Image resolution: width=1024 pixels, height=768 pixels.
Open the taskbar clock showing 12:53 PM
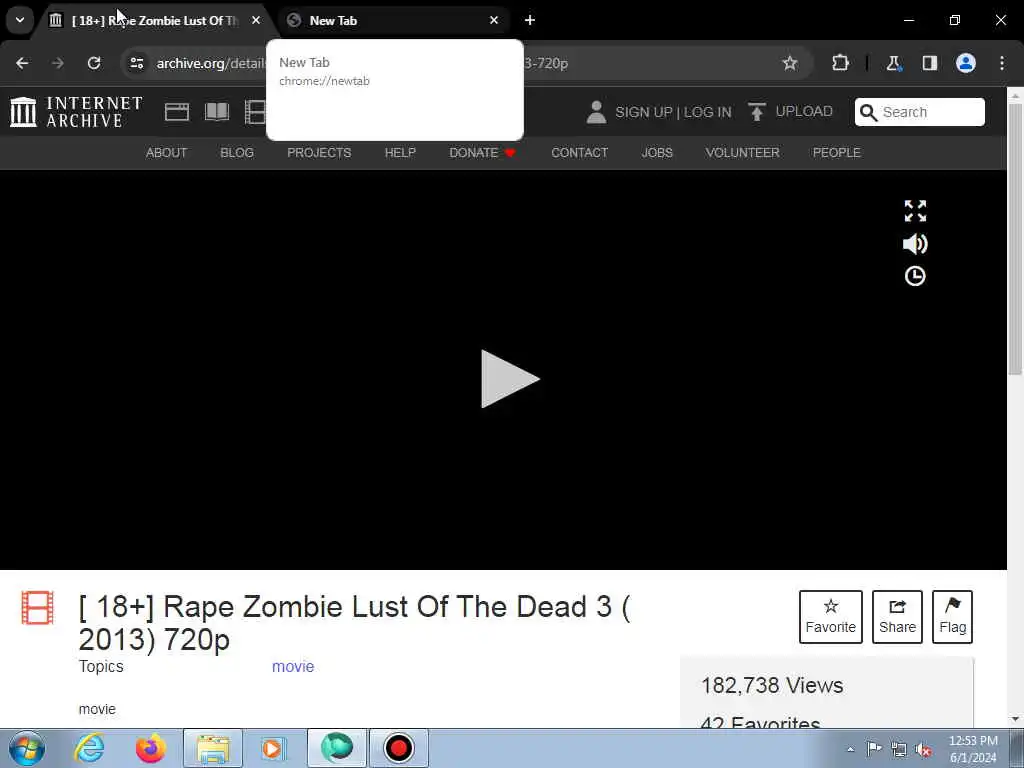[x=973, y=749]
